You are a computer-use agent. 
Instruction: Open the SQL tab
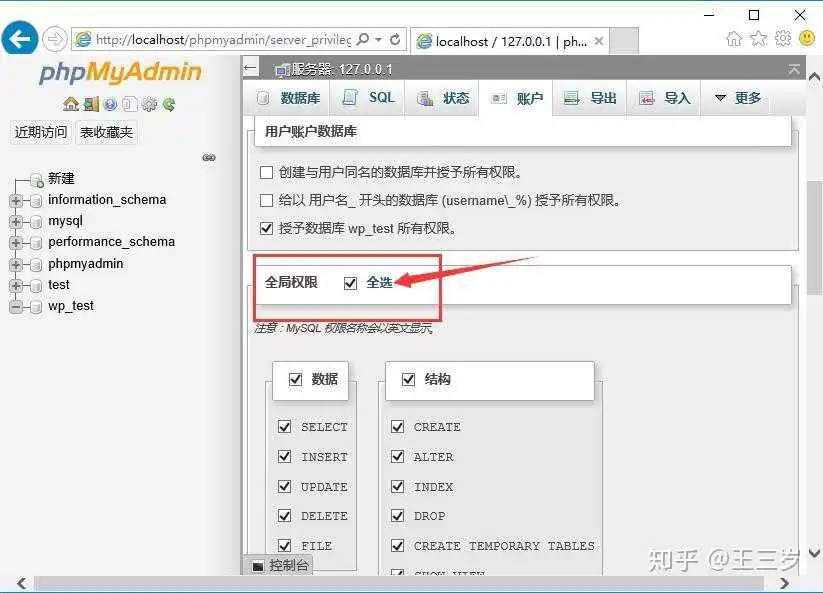pyautogui.click(x=367, y=98)
